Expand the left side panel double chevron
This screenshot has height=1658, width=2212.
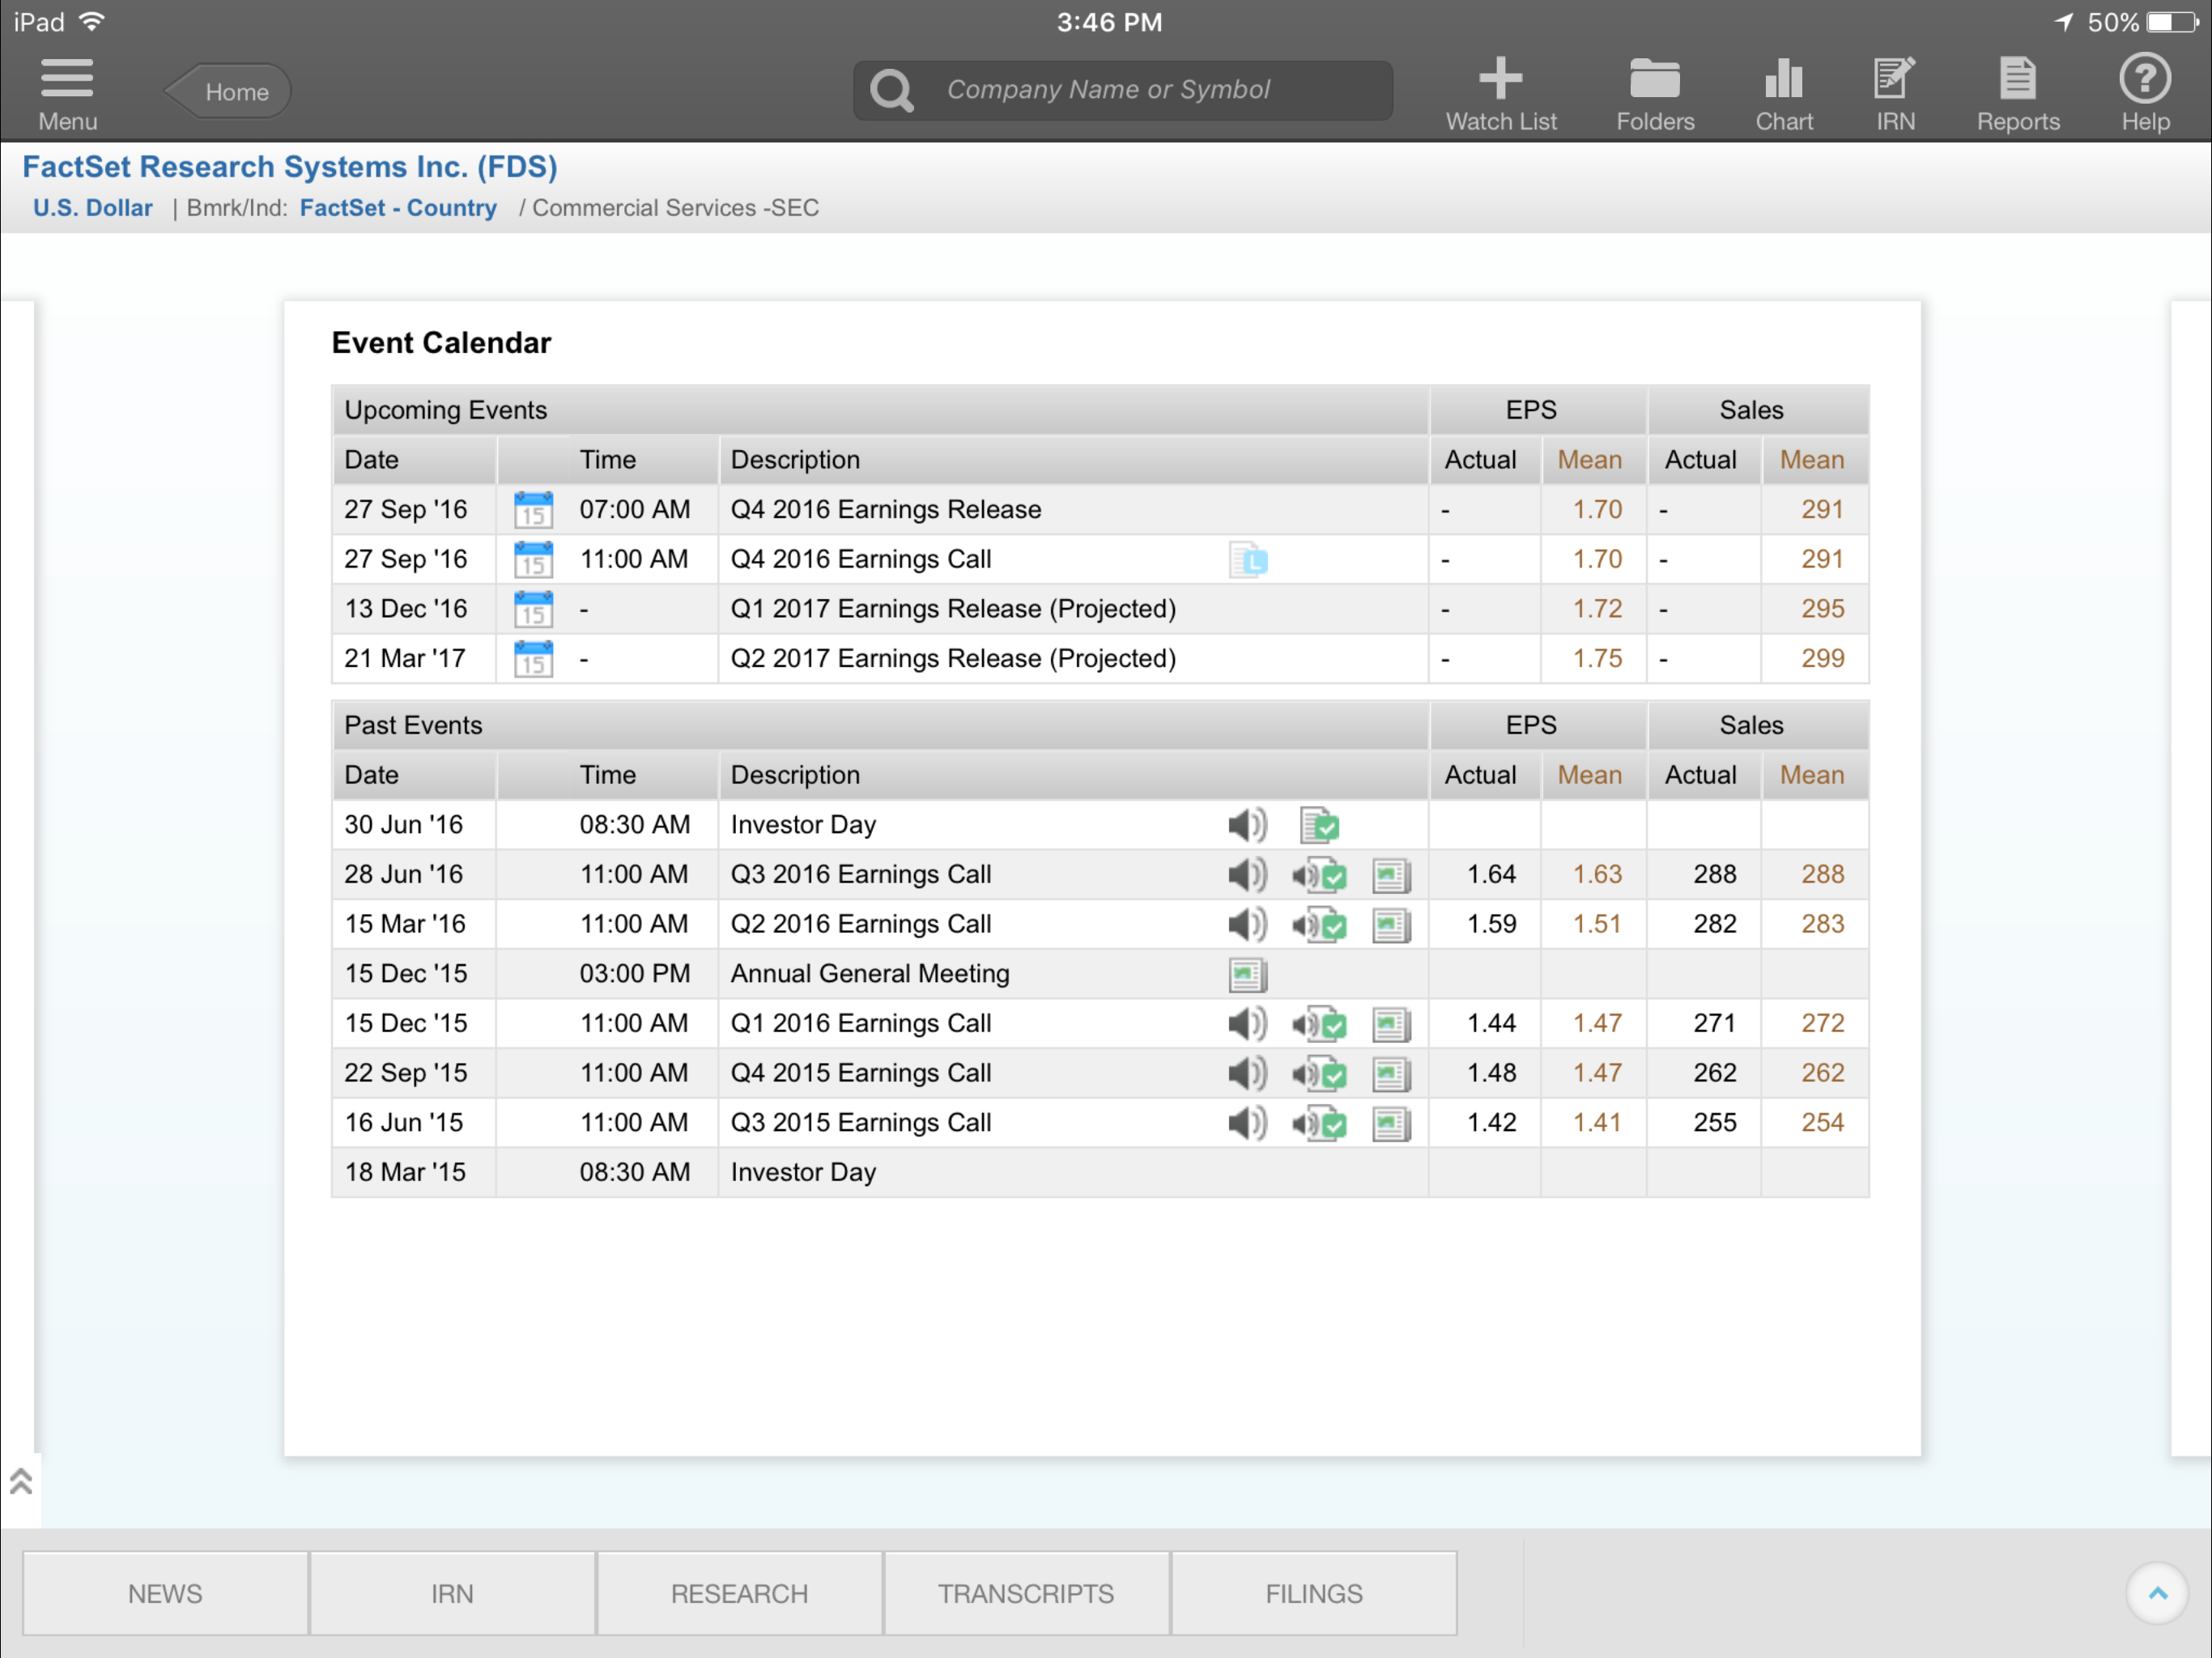(21, 1482)
